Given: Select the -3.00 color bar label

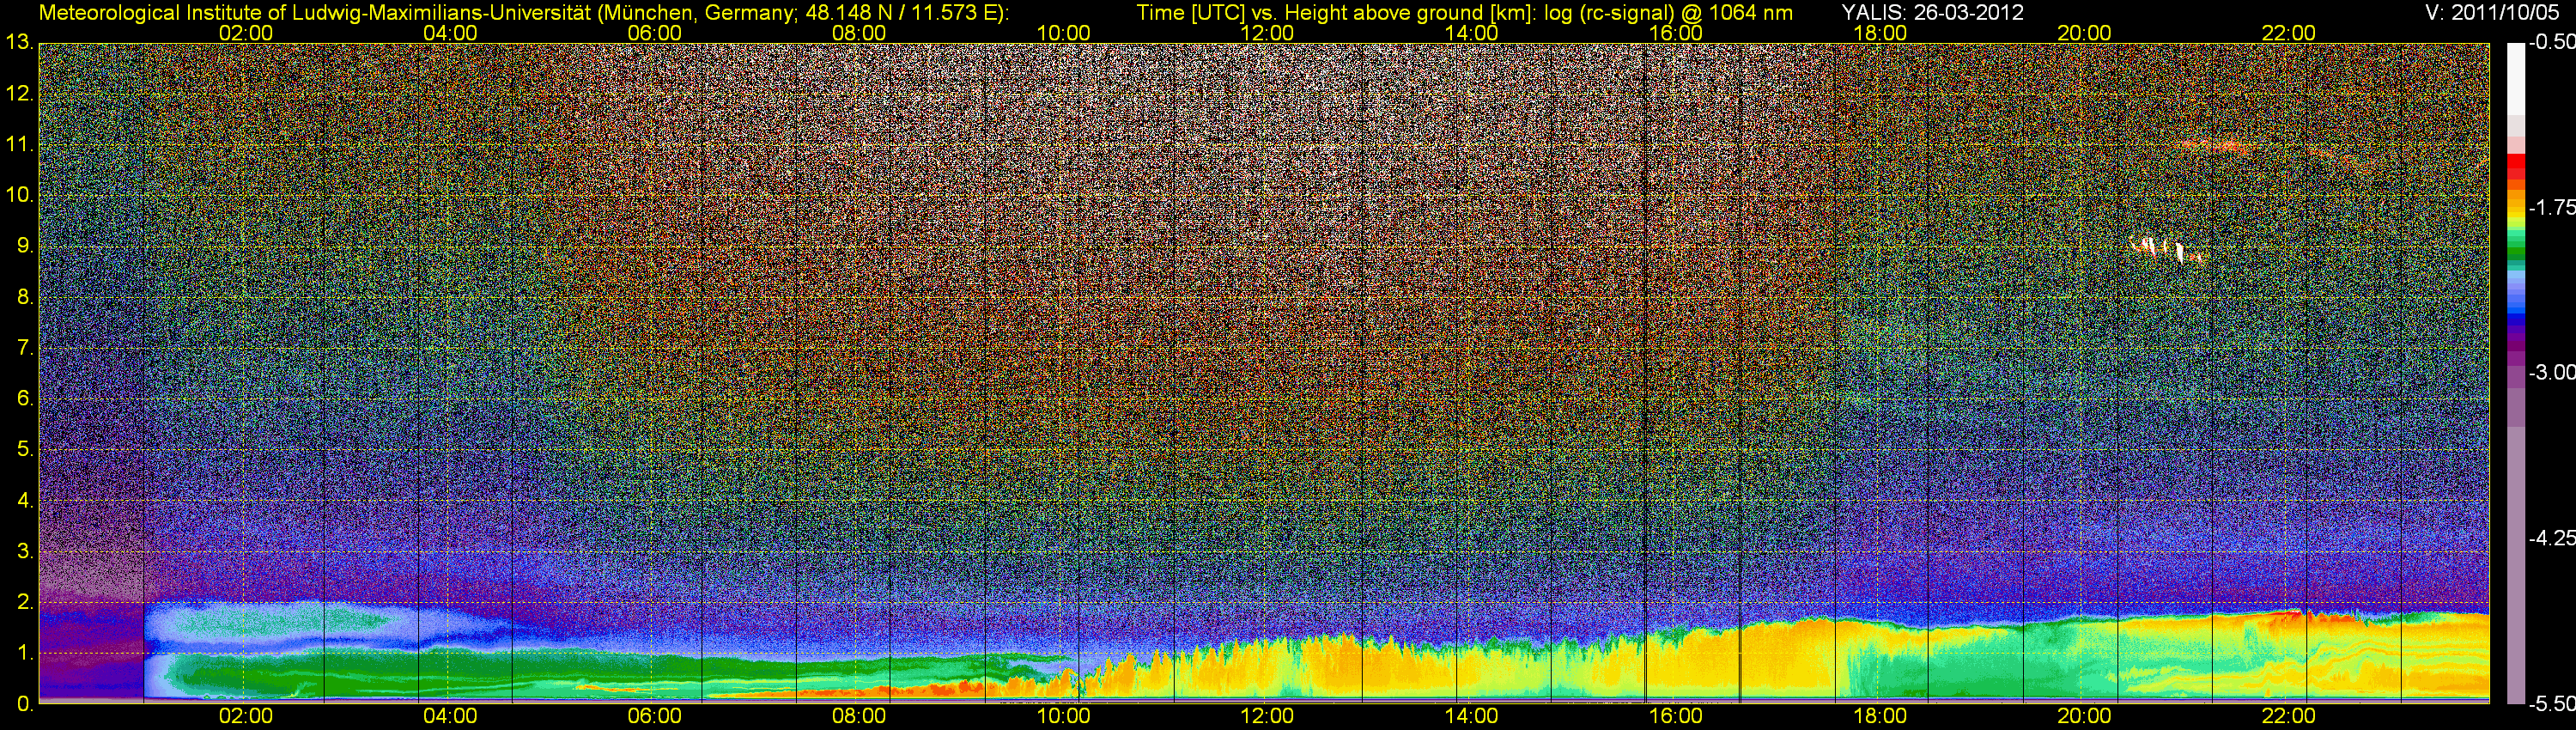Looking at the screenshot, I should (2552, 372).
